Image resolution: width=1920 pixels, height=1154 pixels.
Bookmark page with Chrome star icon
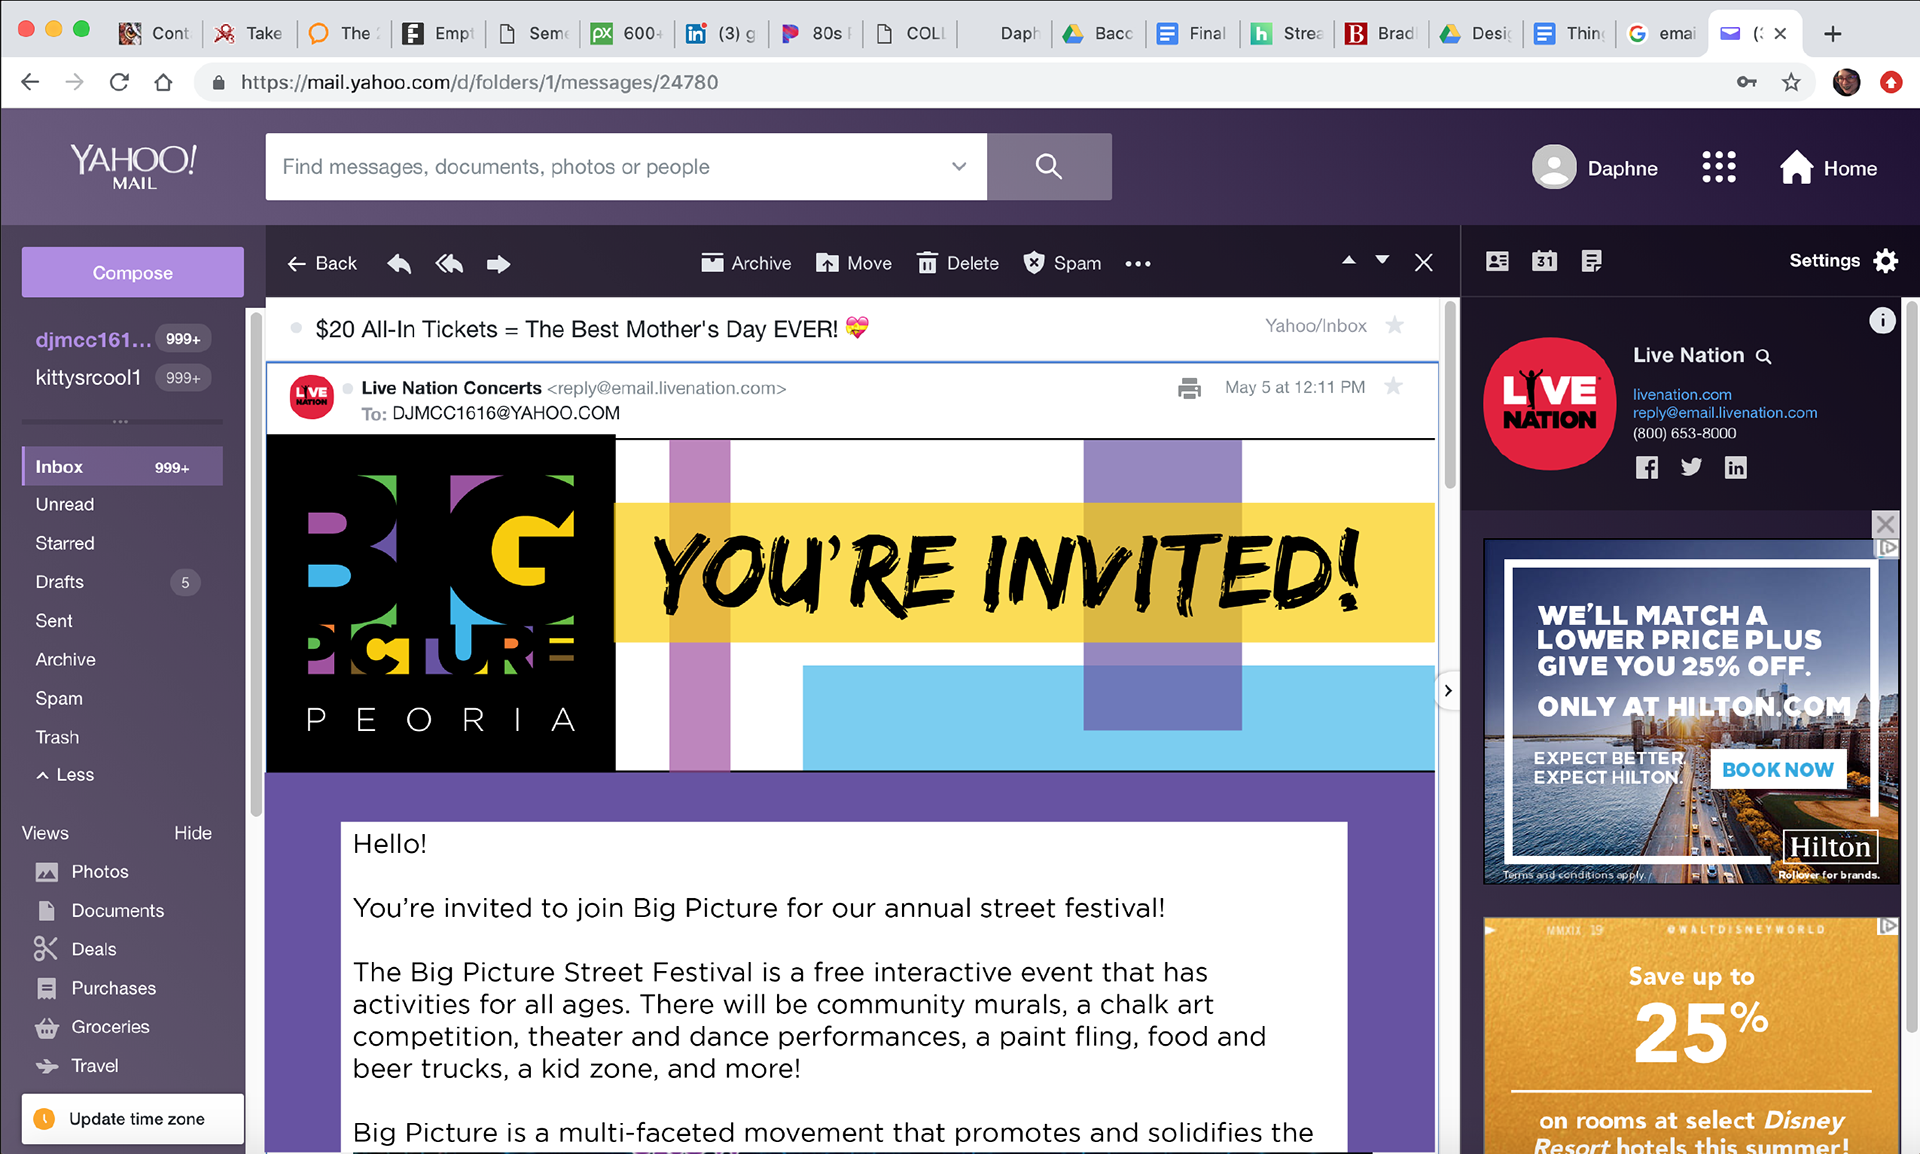point(1791,82)
